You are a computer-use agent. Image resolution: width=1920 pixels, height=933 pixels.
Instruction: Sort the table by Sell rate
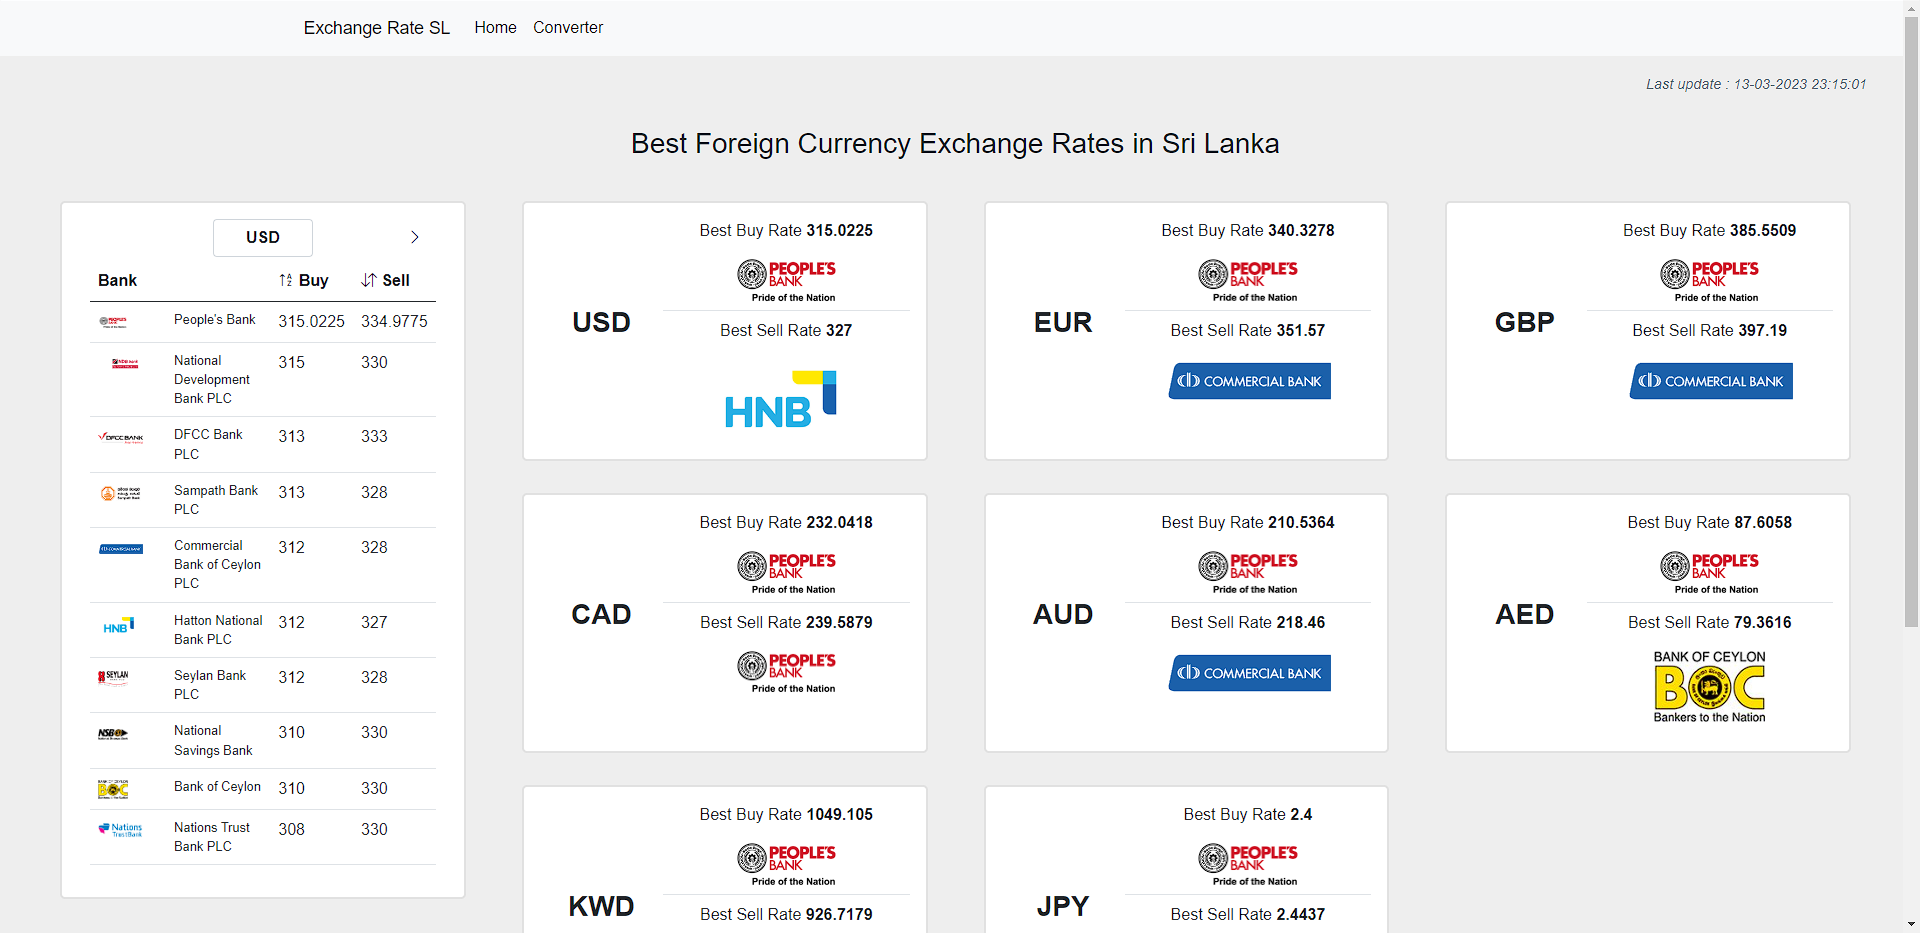click(386, 280)
